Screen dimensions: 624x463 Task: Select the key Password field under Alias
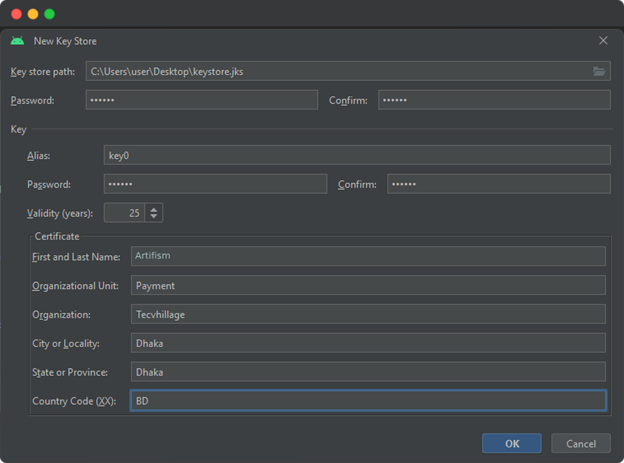(215, 184)
